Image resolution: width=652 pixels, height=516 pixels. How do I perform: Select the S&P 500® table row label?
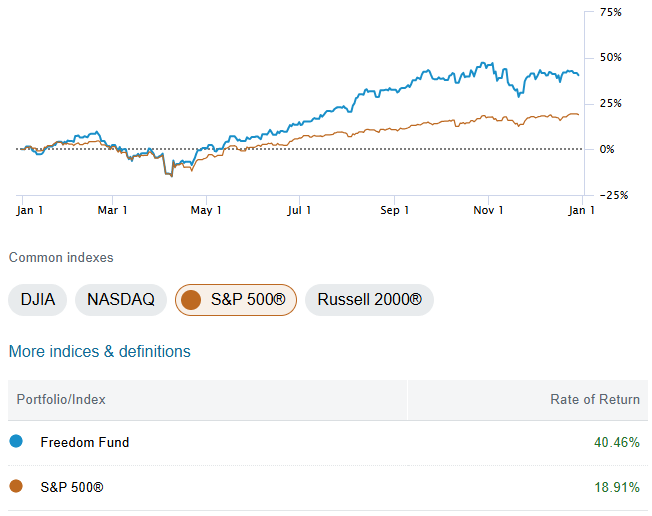click(x=72, y=487)
